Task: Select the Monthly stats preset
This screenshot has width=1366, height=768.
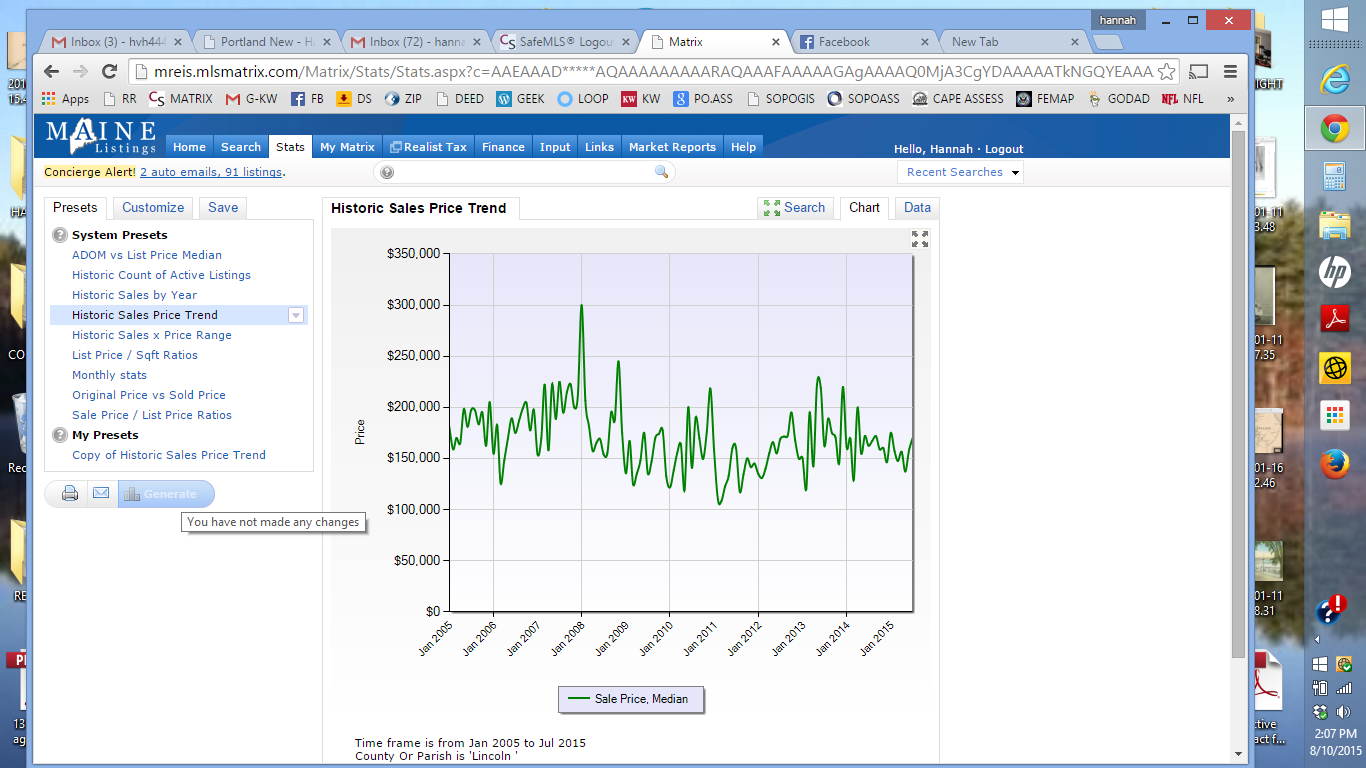Action: coord(109,375)
